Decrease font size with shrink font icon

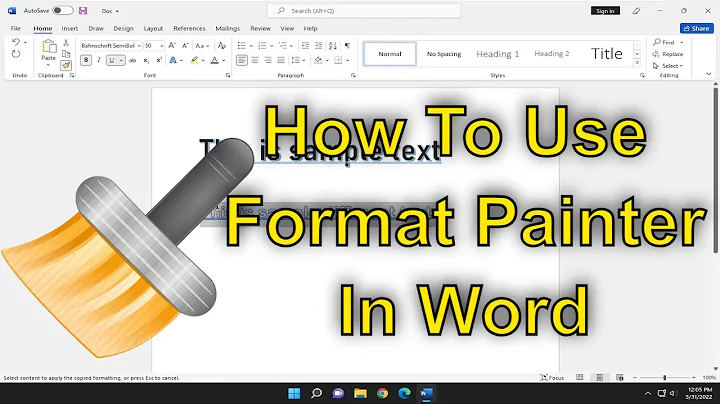point(185,45)
